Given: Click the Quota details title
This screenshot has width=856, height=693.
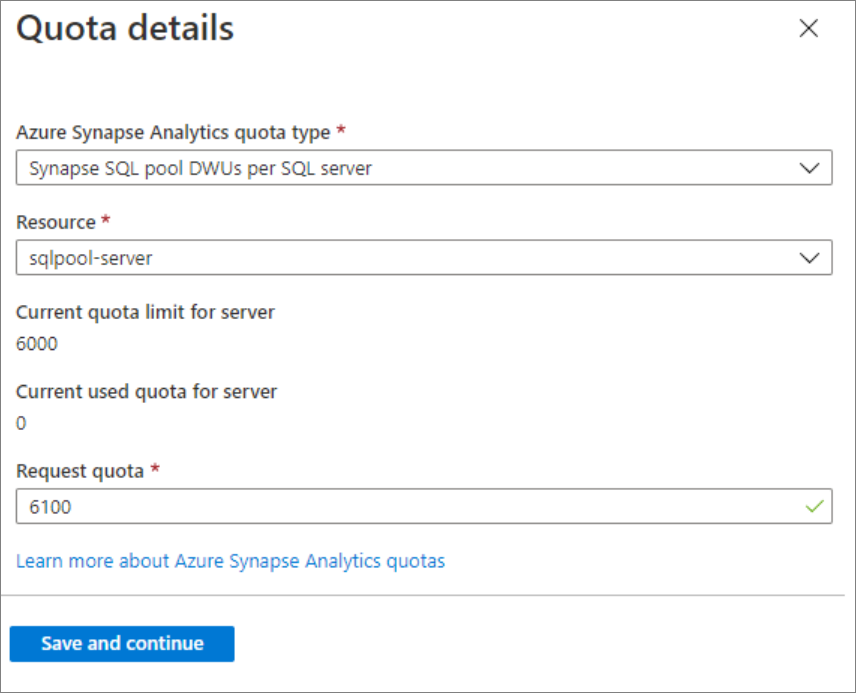Looking at the screenshot, I should point(124,28).
